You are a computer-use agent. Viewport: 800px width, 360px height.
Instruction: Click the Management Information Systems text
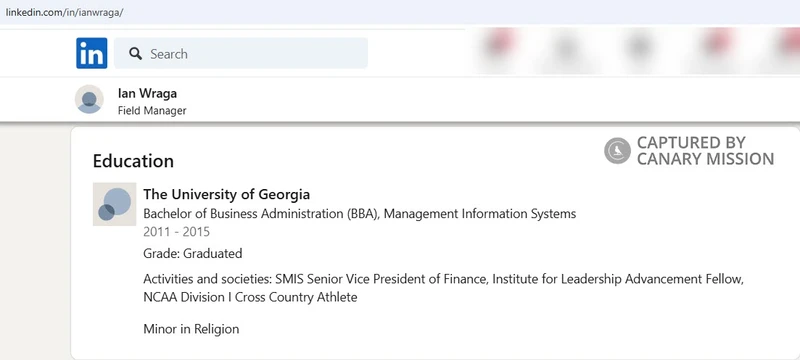point(480,214)
